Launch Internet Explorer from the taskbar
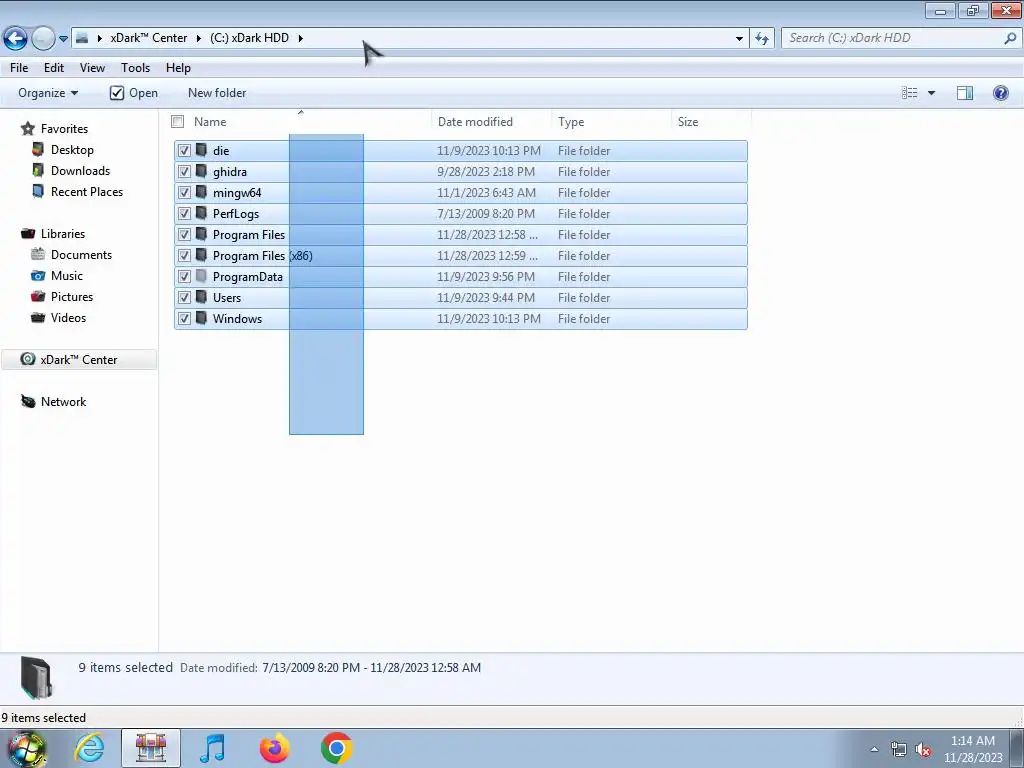The image size is (1024, 768). [89, 748]
